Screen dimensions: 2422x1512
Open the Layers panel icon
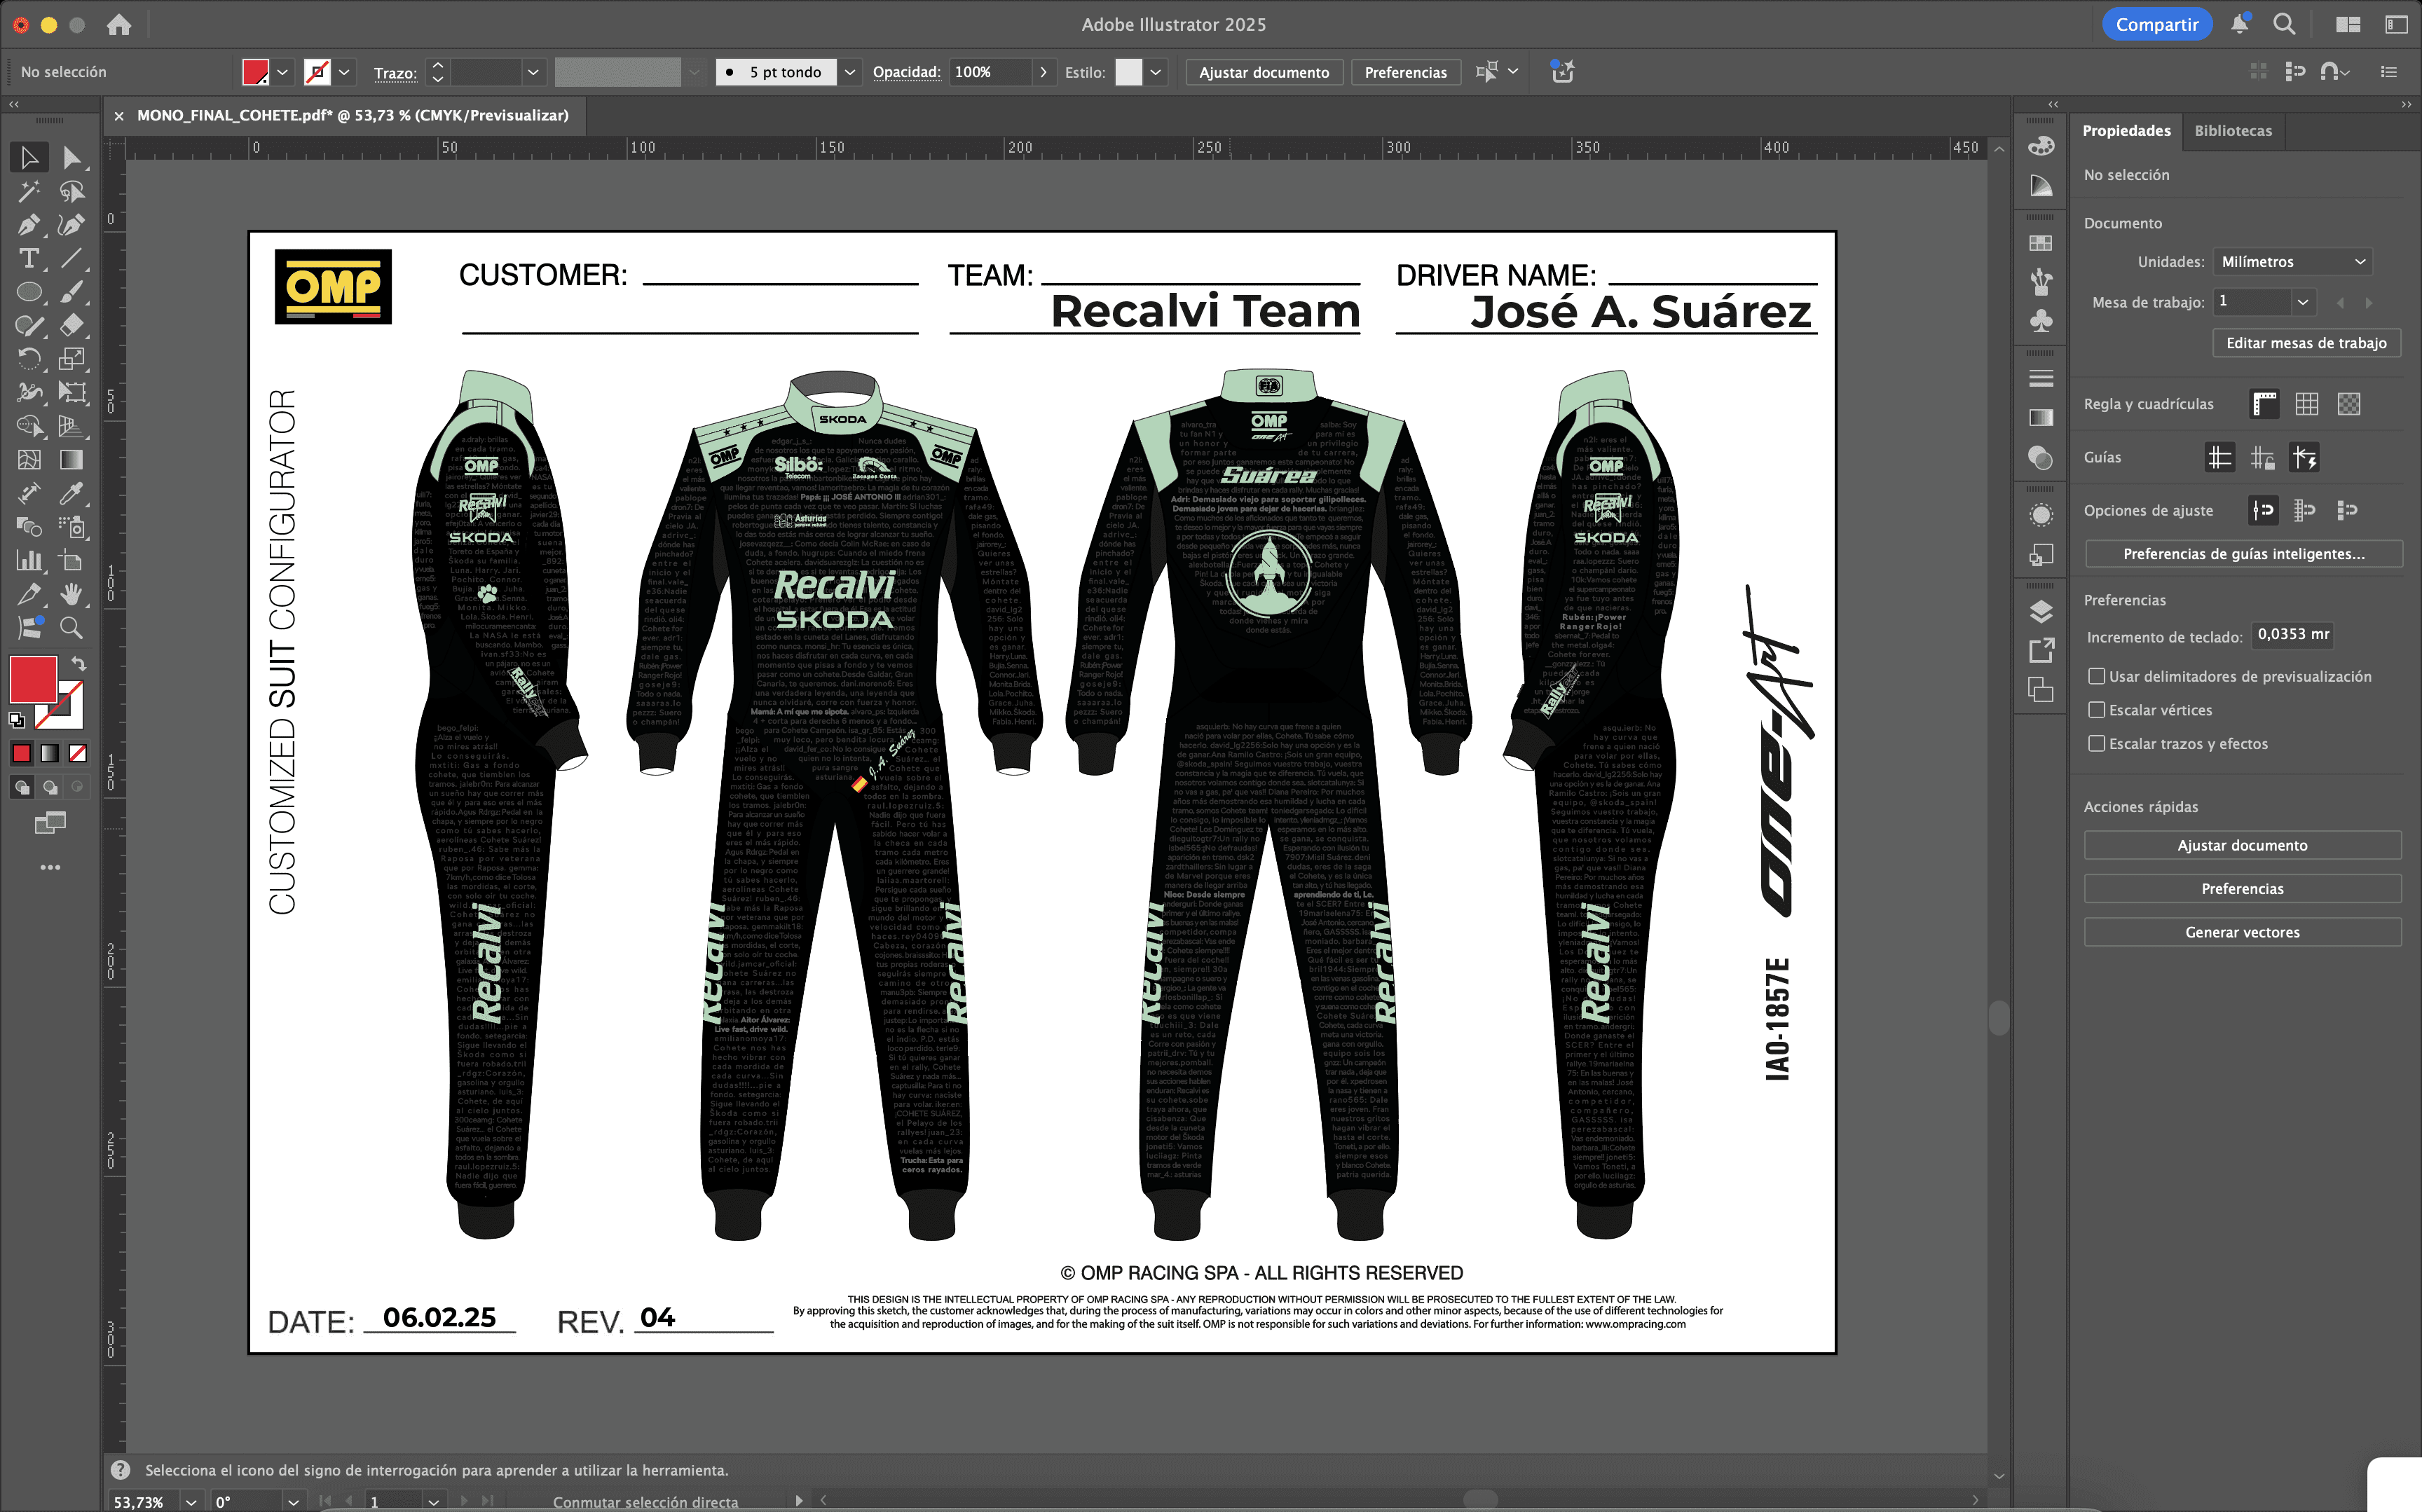[2041, 611]
